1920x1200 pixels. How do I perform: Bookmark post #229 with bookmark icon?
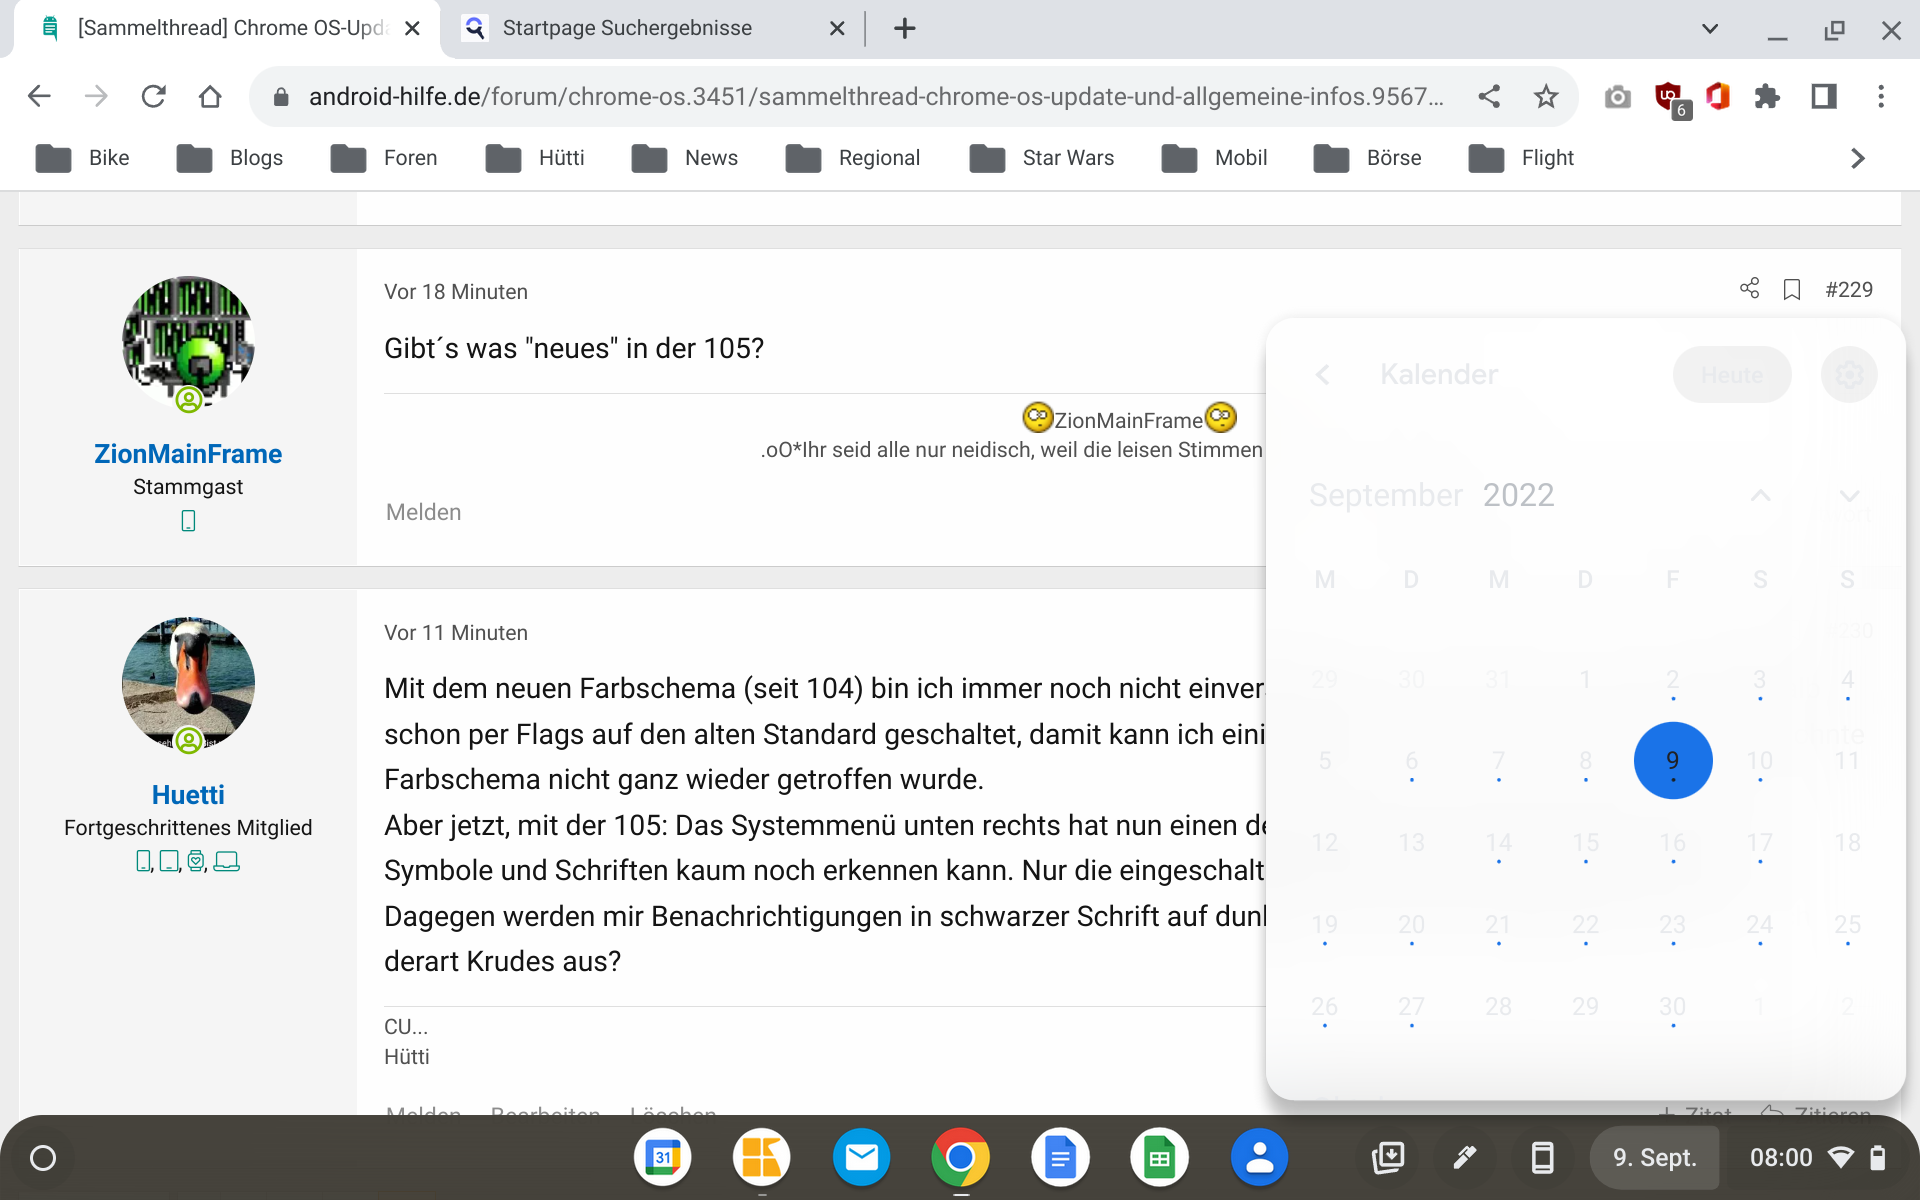click(x=1791, y=290)
